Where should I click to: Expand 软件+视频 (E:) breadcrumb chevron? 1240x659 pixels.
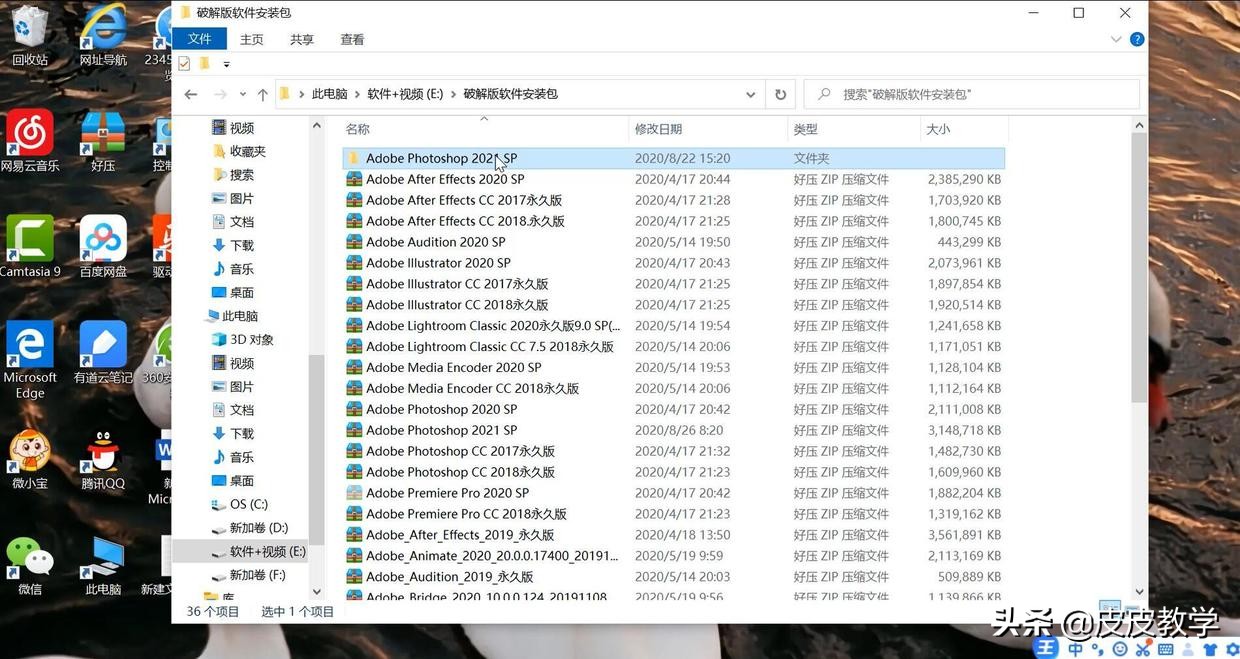pyautogui.click(x=453, y=94)
